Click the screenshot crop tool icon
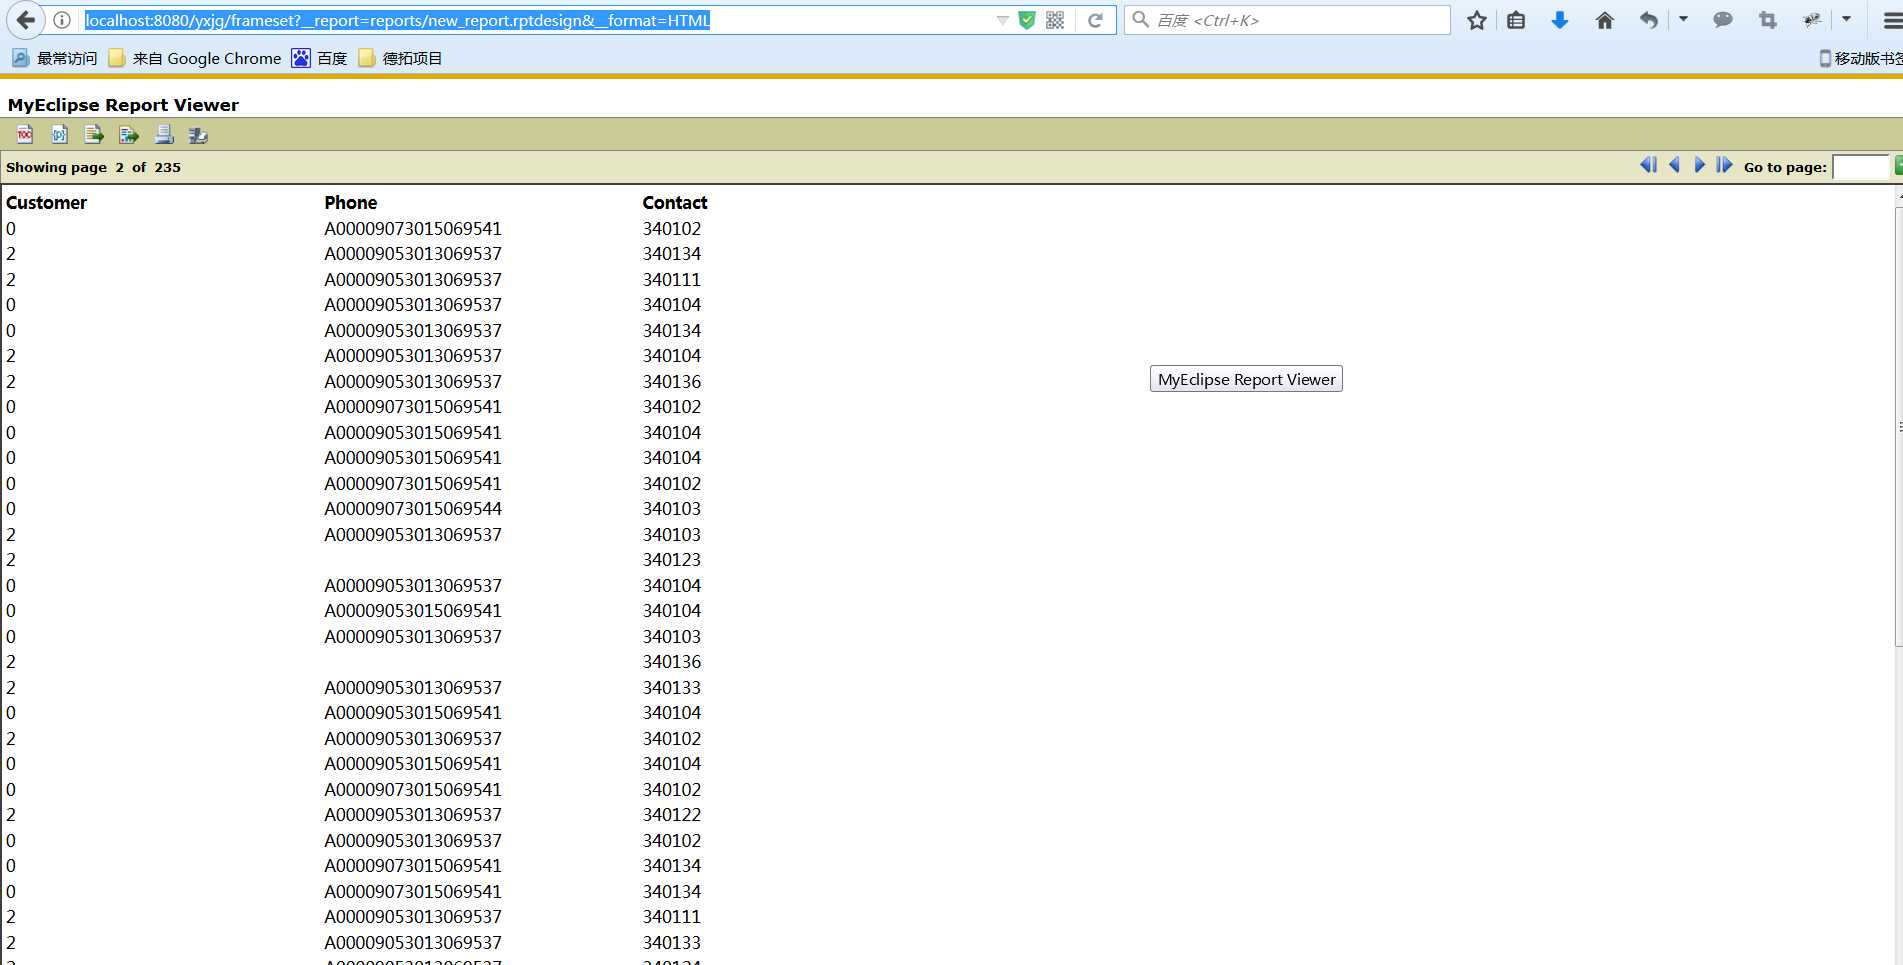The image size is (1903, 965). 1768,20
